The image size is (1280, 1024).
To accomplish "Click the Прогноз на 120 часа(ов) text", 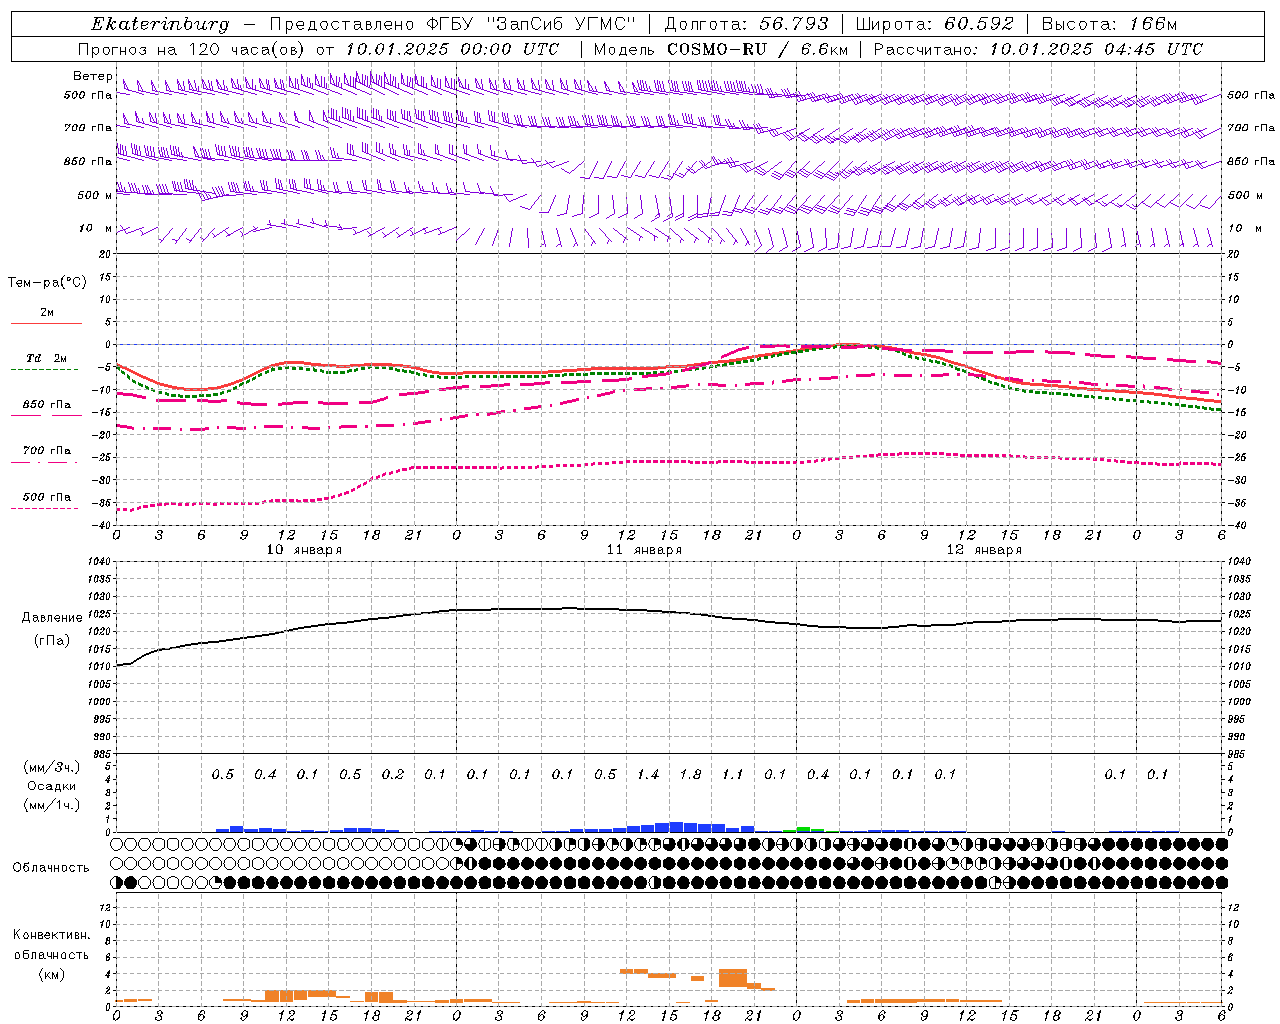I will [191, 49].
